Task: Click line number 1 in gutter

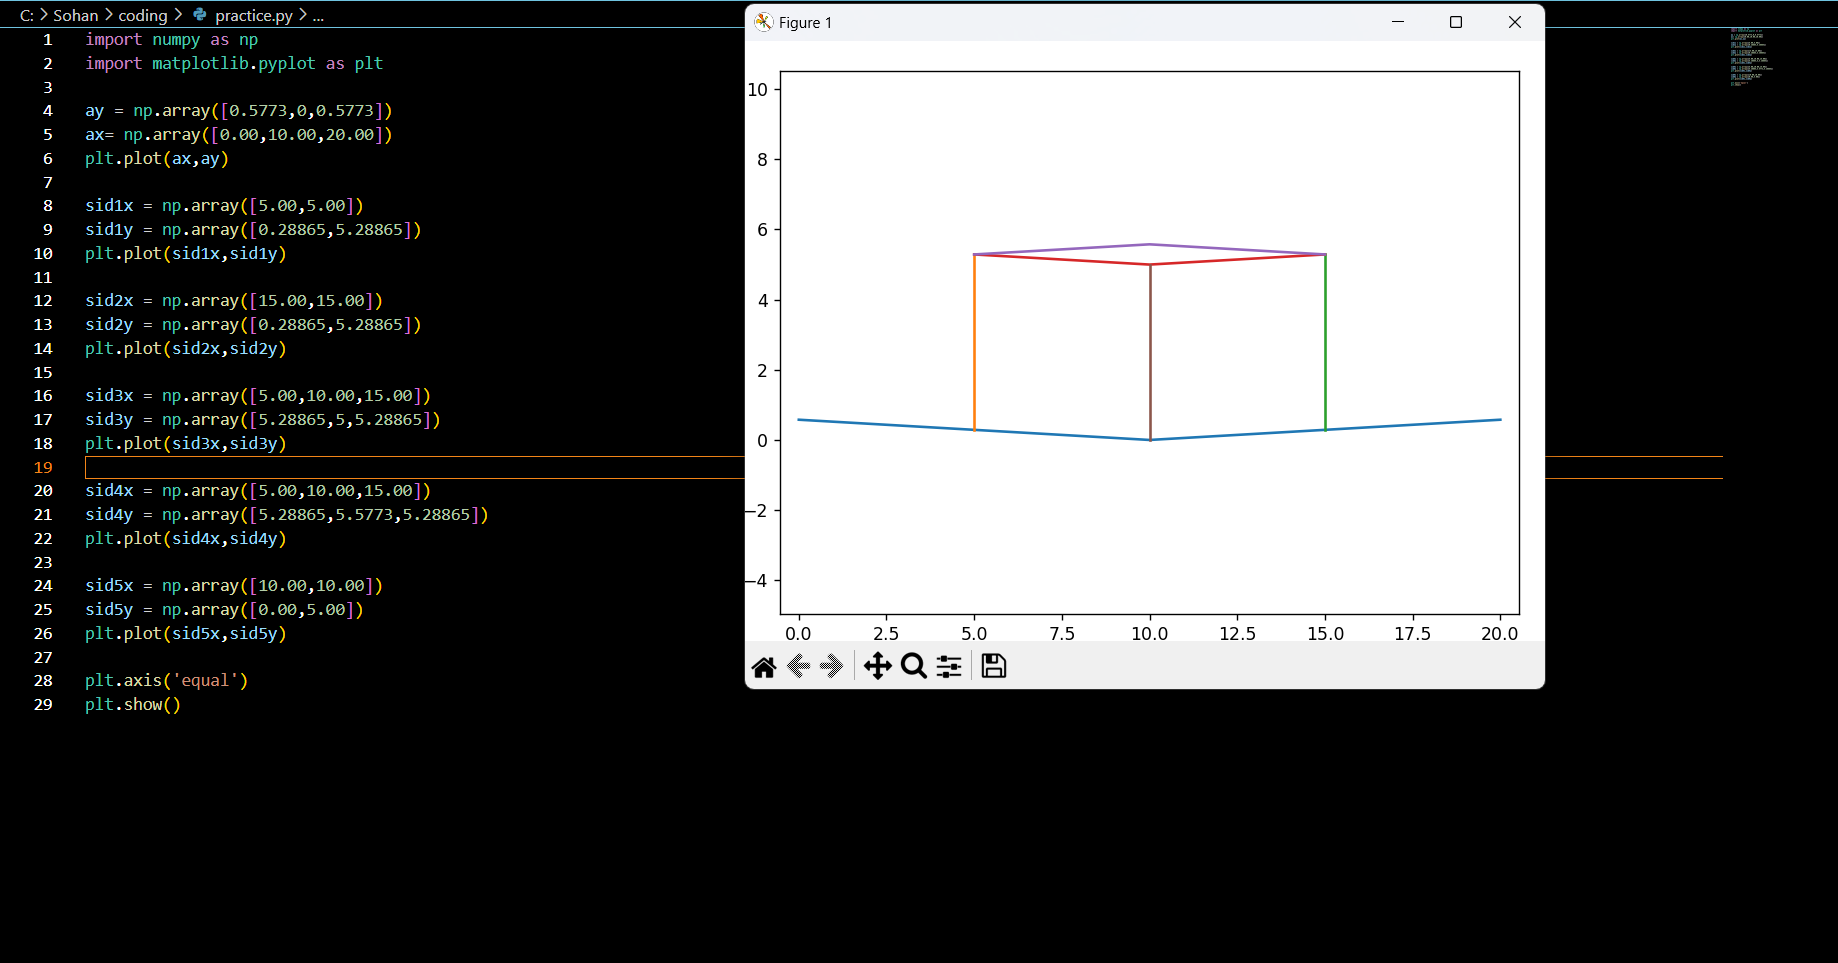Action: (x=47, y=39)
